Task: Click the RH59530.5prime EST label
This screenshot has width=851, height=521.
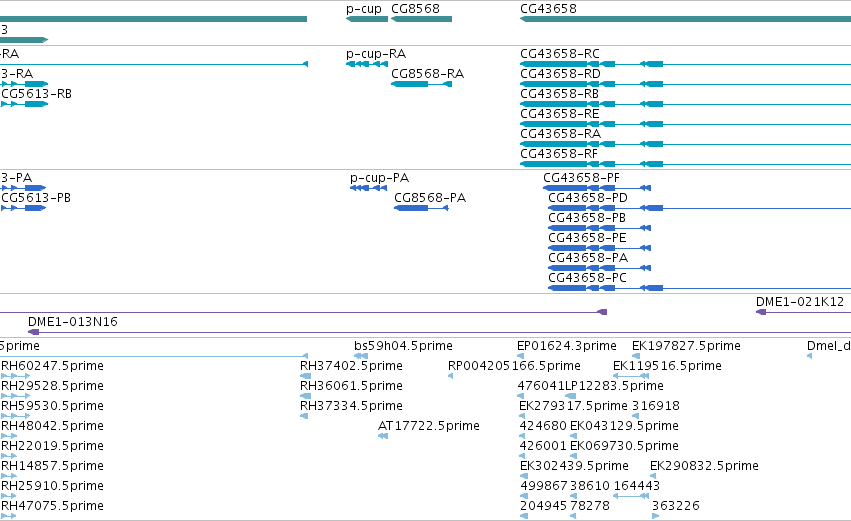Action: (x=52, y=406)
